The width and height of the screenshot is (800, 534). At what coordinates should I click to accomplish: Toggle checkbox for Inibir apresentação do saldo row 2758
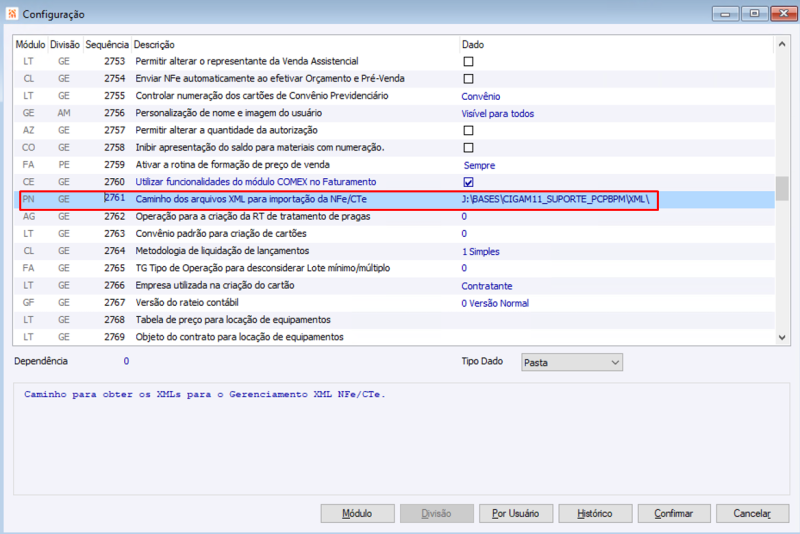[468, 147]
